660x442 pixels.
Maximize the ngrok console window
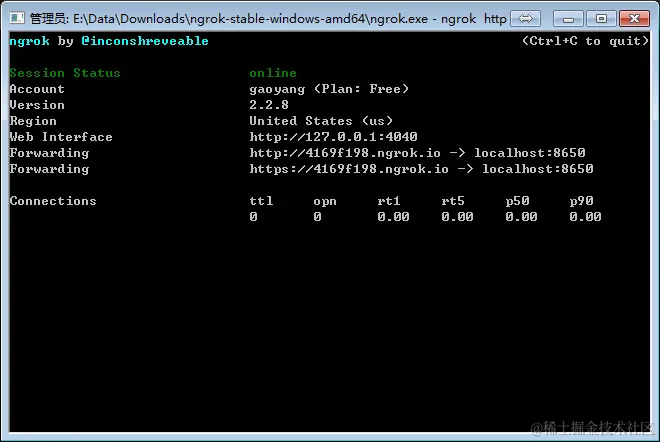coord(601,19)
